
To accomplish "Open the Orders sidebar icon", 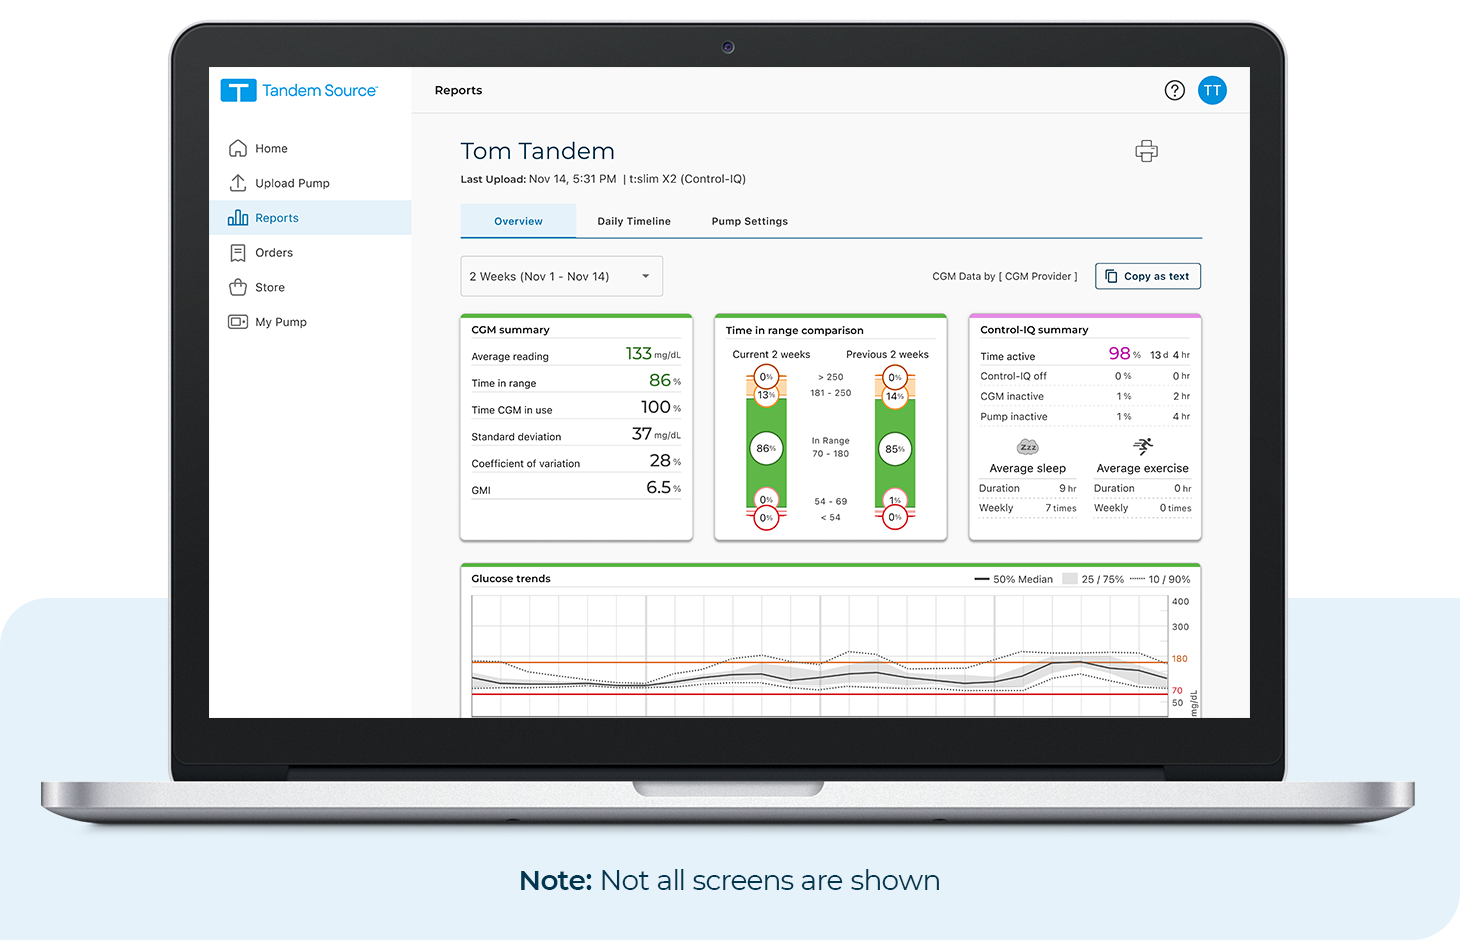I will [238, 252].
